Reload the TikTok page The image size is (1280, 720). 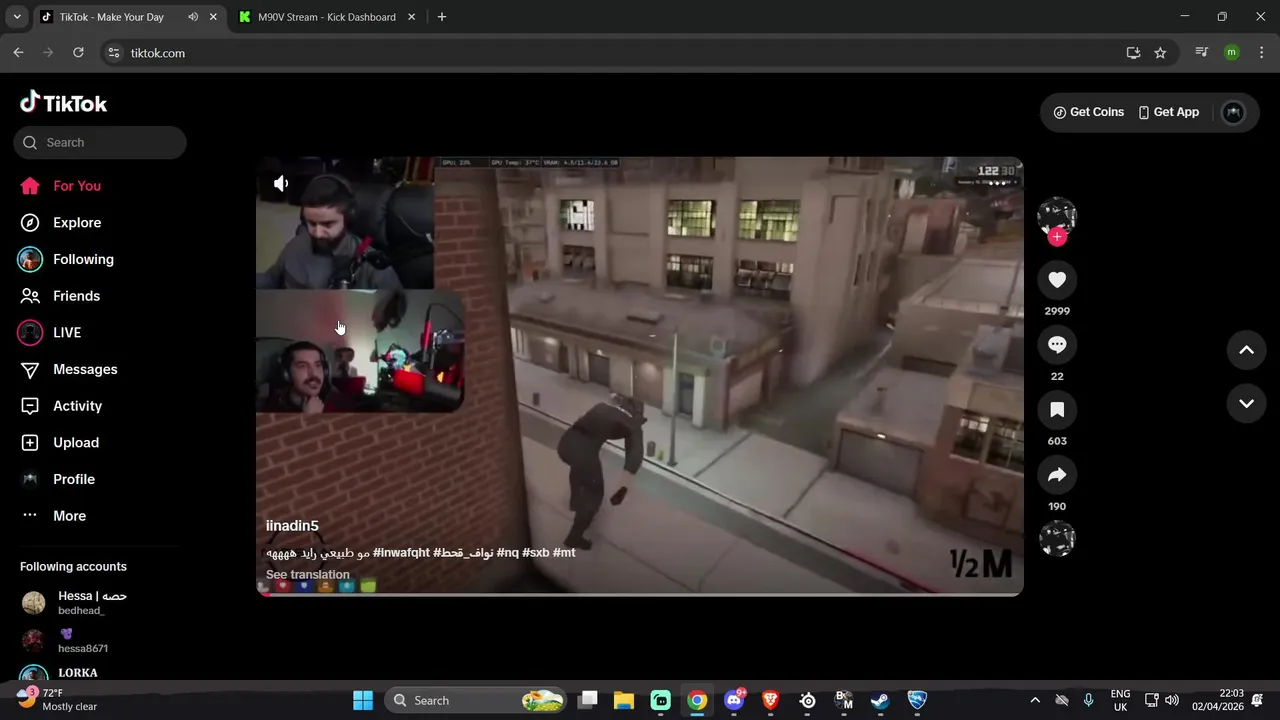click(x=78, y=53)
